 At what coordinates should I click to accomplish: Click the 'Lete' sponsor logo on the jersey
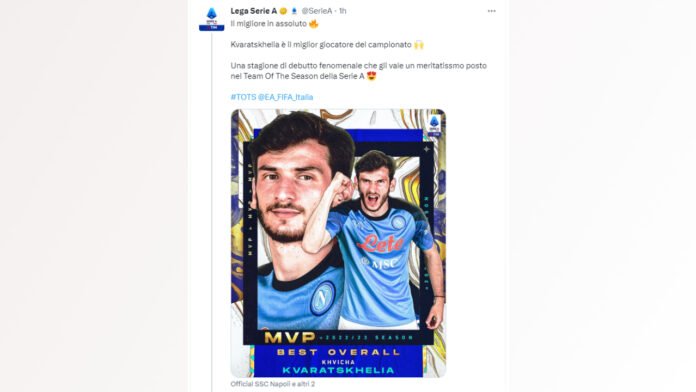[380, 243]
